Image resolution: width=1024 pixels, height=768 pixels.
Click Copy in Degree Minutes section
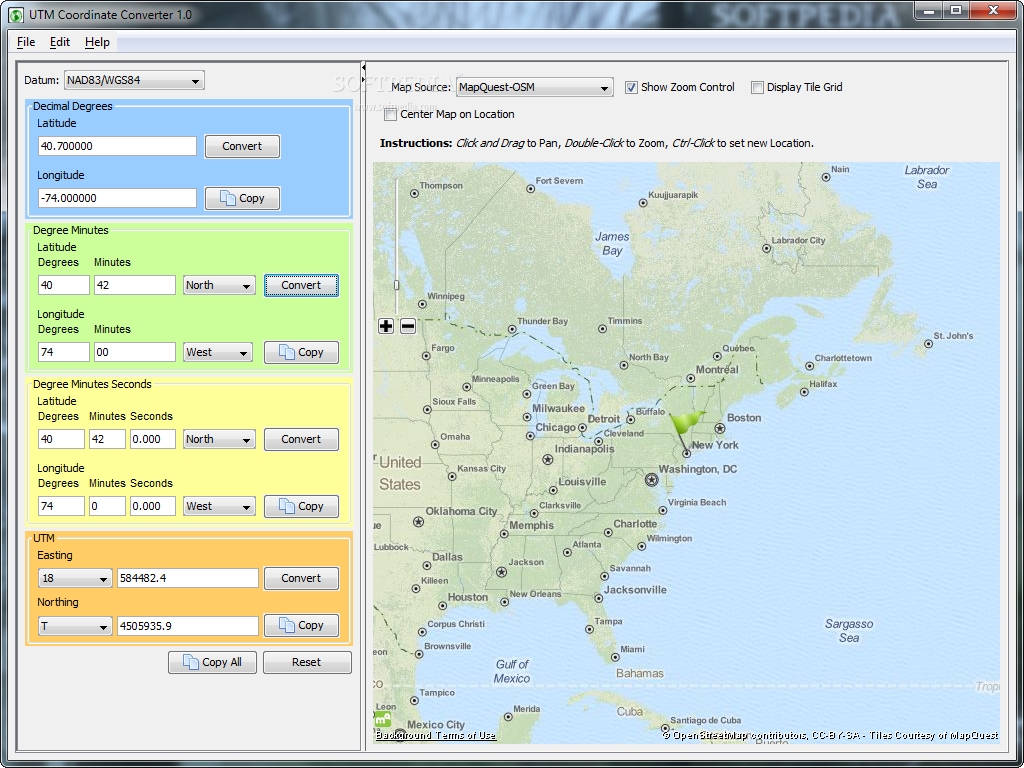click(x=301, y=353)
